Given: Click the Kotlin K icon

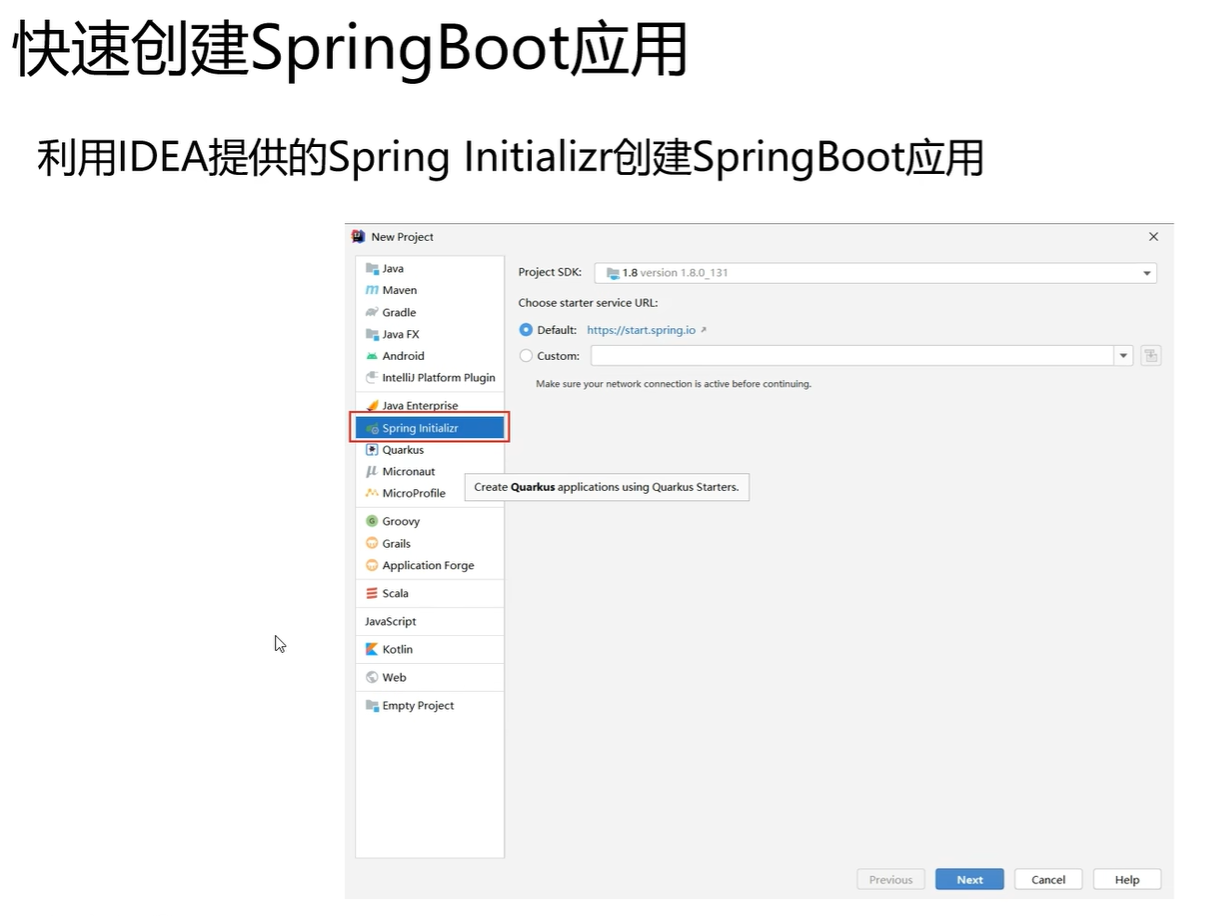Looking at the screenshot, I should (x=372, y=649).
